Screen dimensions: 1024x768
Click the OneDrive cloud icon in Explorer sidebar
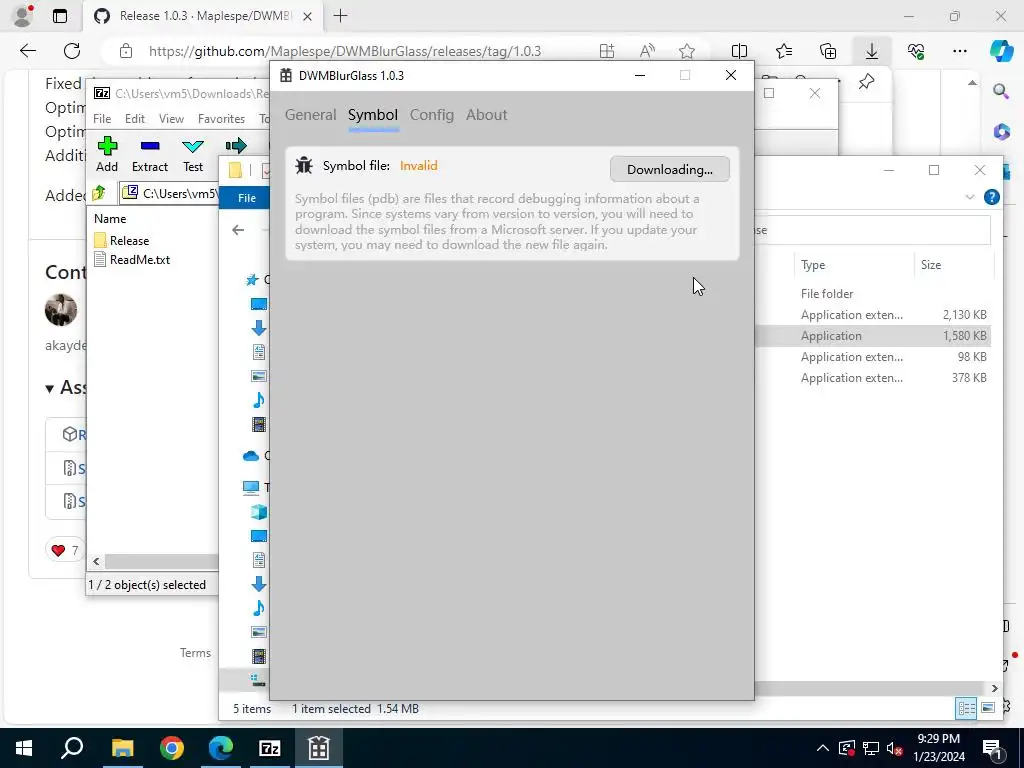pyautogui.click(x=251, y=456)
